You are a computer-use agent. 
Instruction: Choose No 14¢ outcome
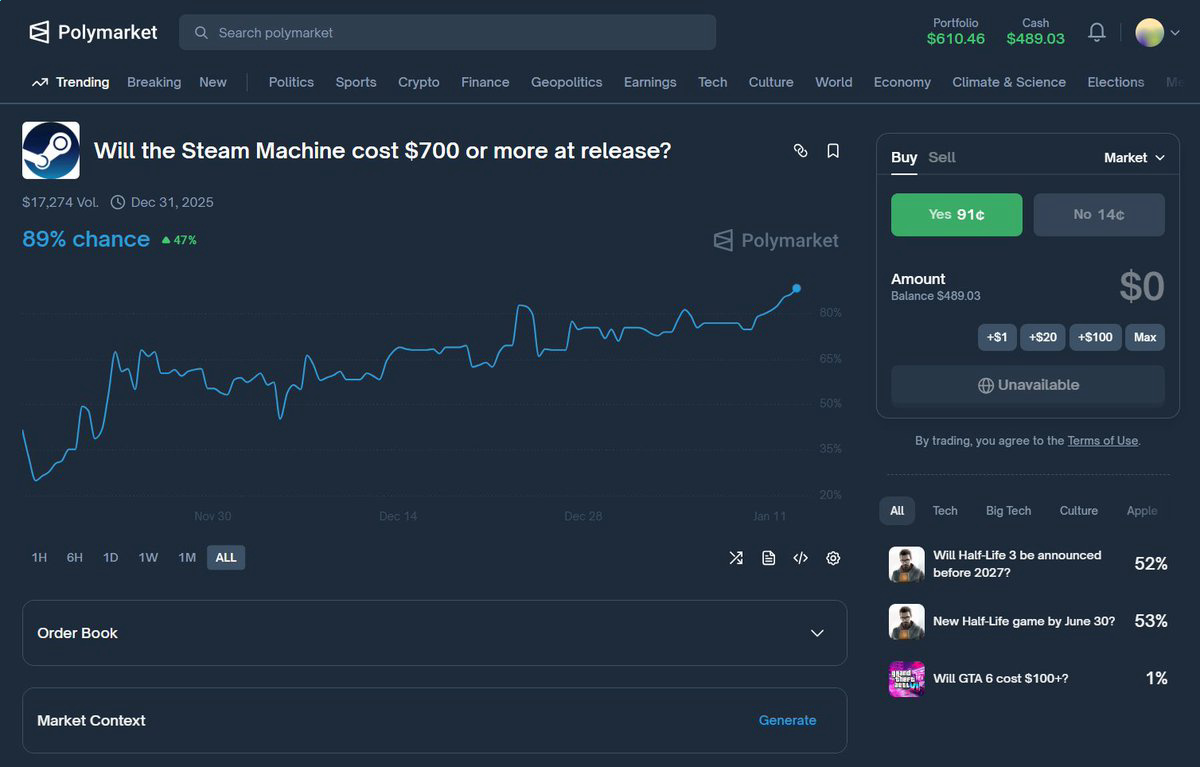[1099, 215]
